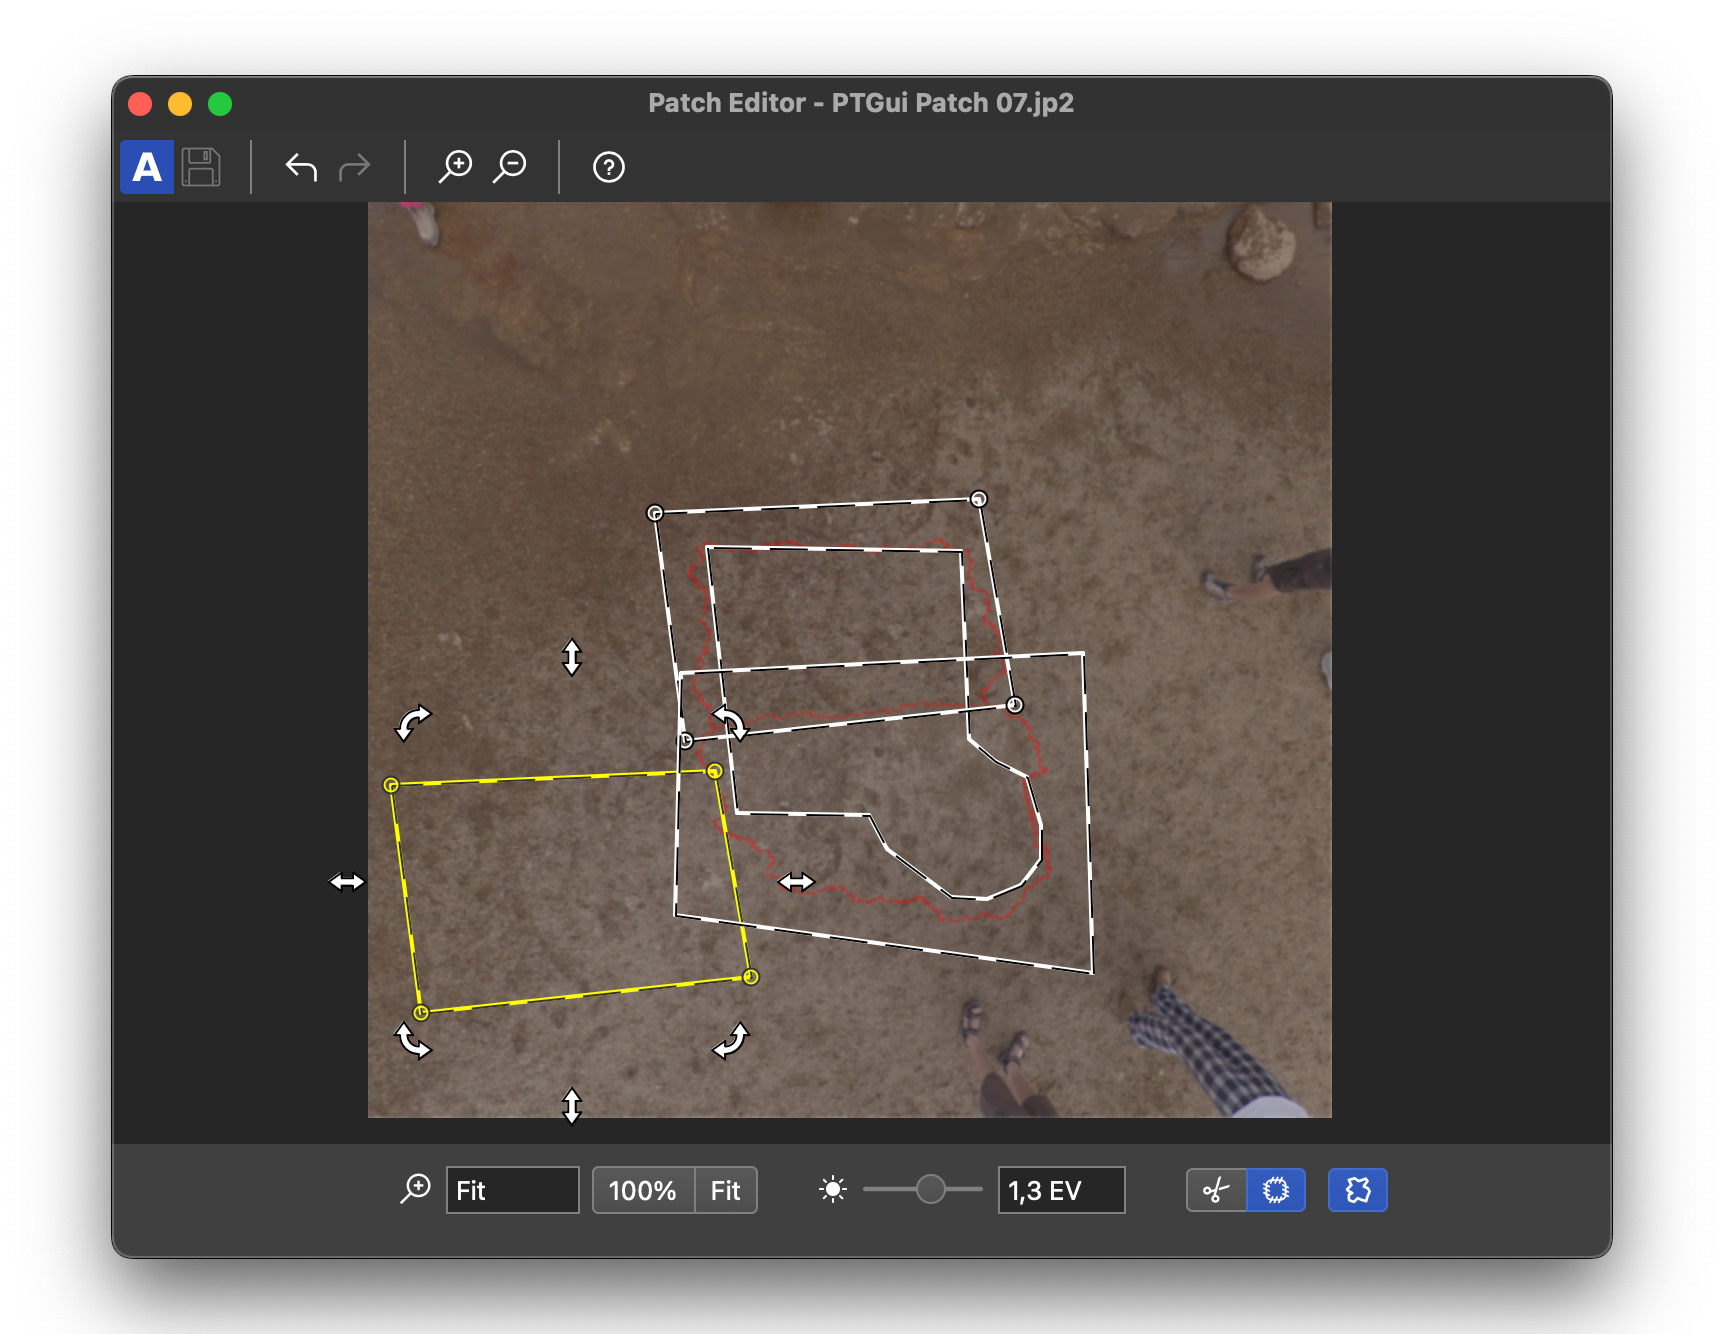The height and width of the screenshot is (1334, 1724).
Task: Click the vertical resize arrow below the yellow box
Action: click(572, 1106)
